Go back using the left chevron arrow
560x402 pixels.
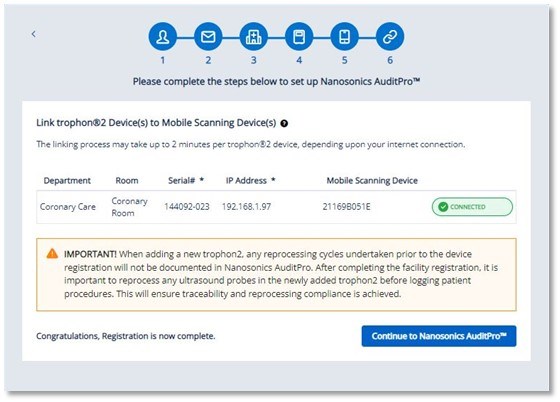[34, 34]
